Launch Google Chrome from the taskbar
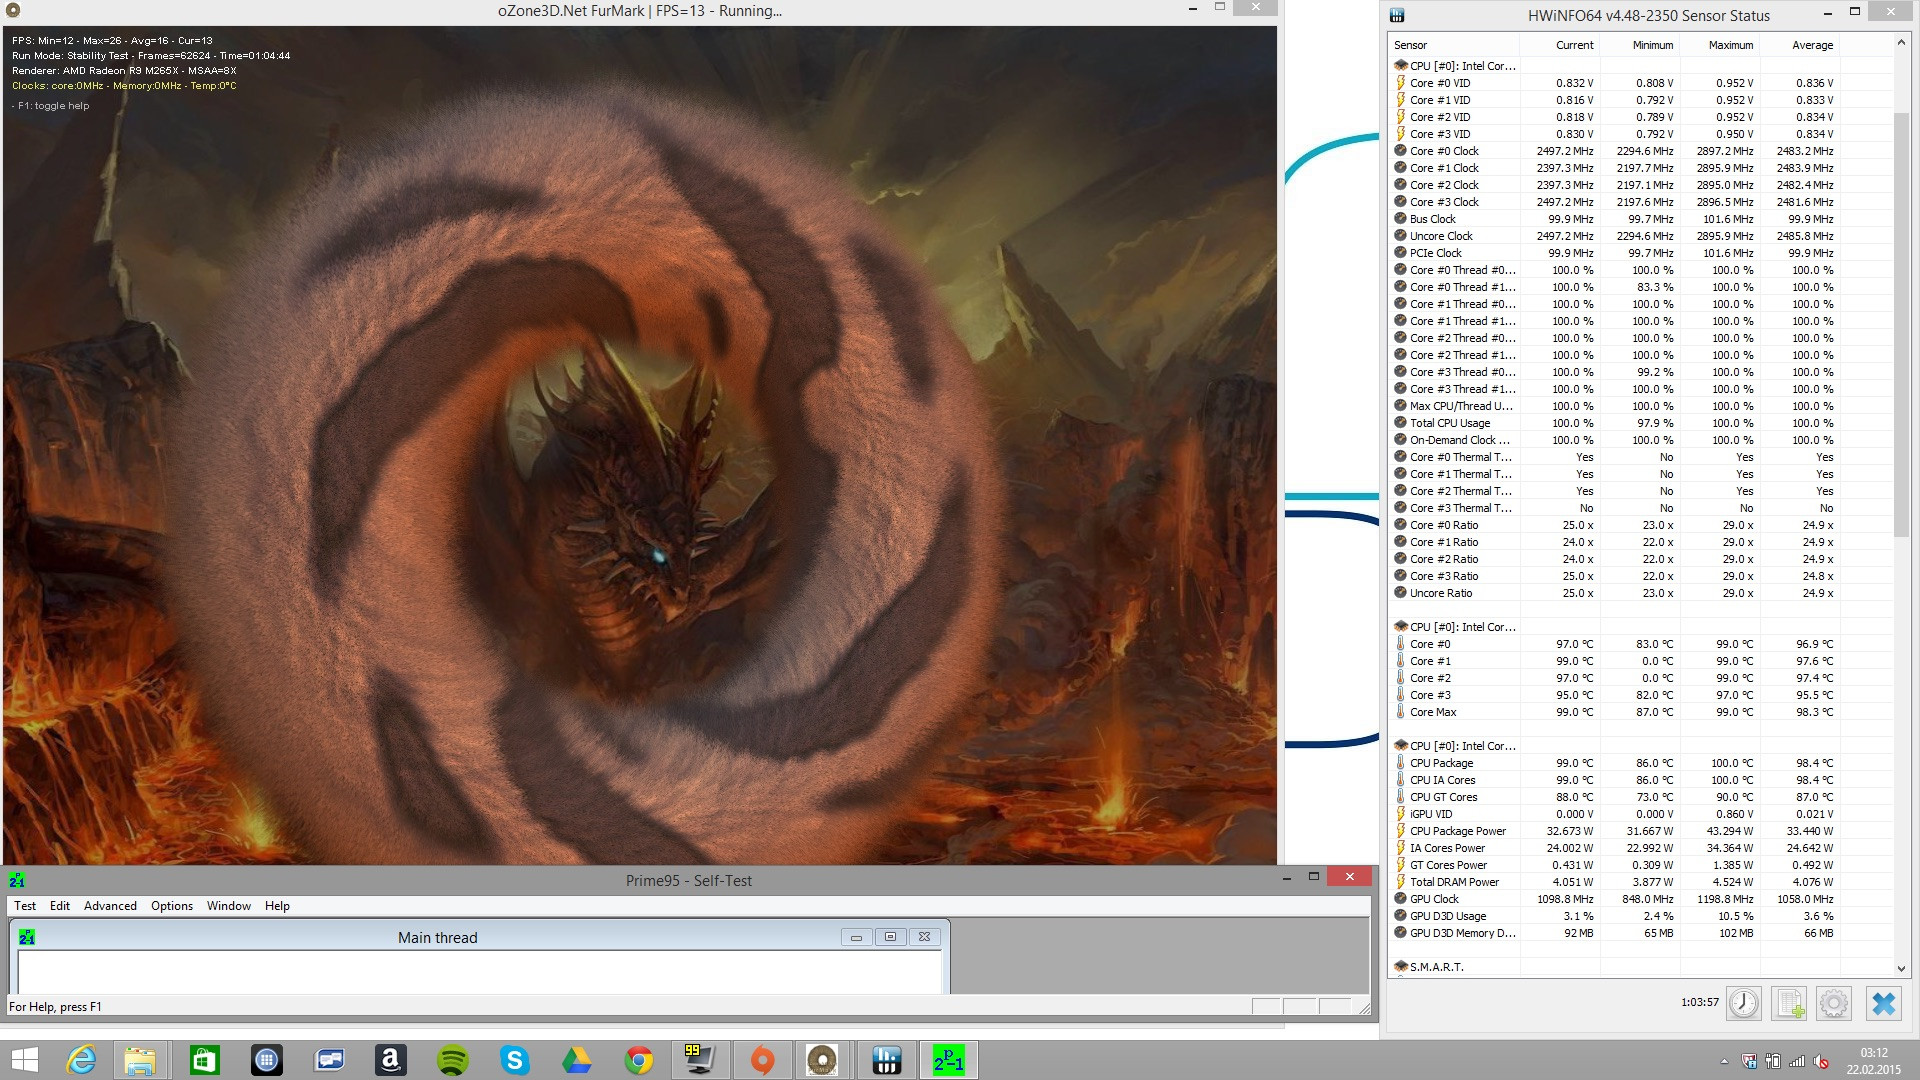1920x1080 pixels. tap(639, 1060)
